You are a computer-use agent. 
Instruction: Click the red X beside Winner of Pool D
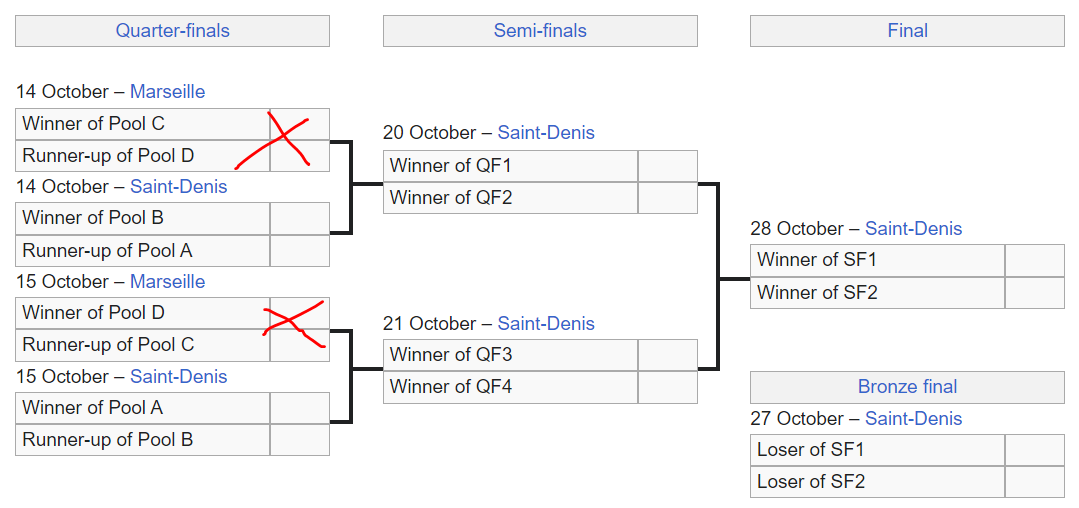click(x=294, y=321)
